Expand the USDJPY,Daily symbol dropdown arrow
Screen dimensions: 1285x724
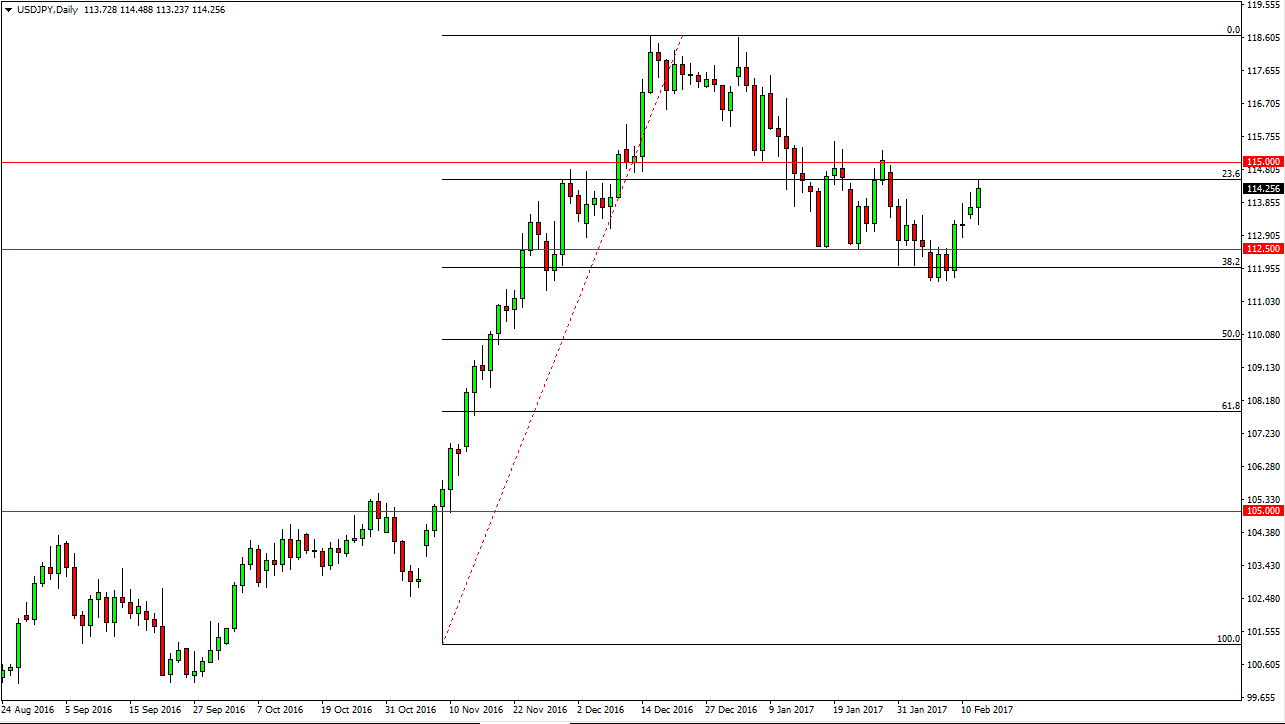point(8,8)
